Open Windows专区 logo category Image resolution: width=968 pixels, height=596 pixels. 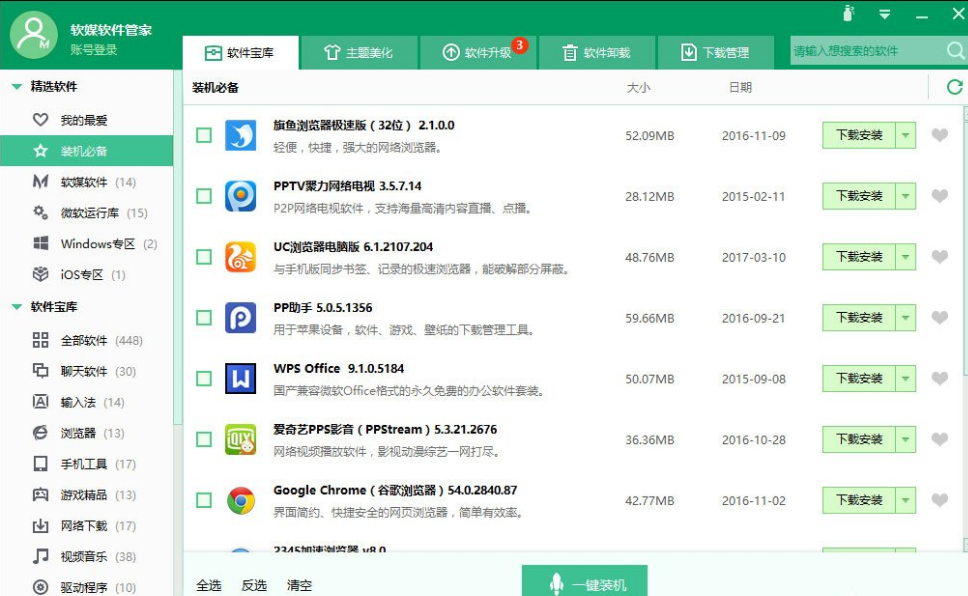pos(41,243)
